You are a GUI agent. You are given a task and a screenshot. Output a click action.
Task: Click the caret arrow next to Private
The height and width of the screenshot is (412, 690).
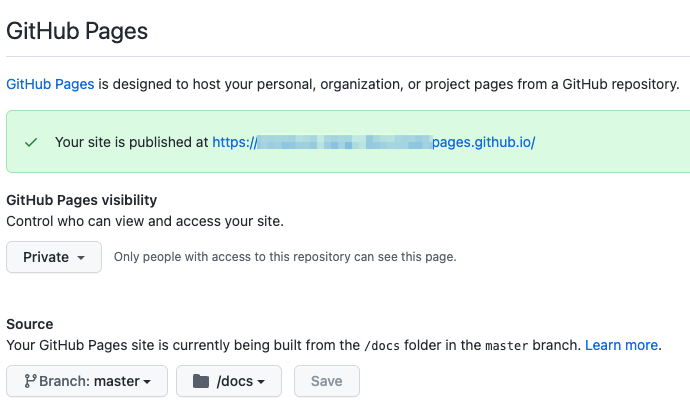point(81,258)
